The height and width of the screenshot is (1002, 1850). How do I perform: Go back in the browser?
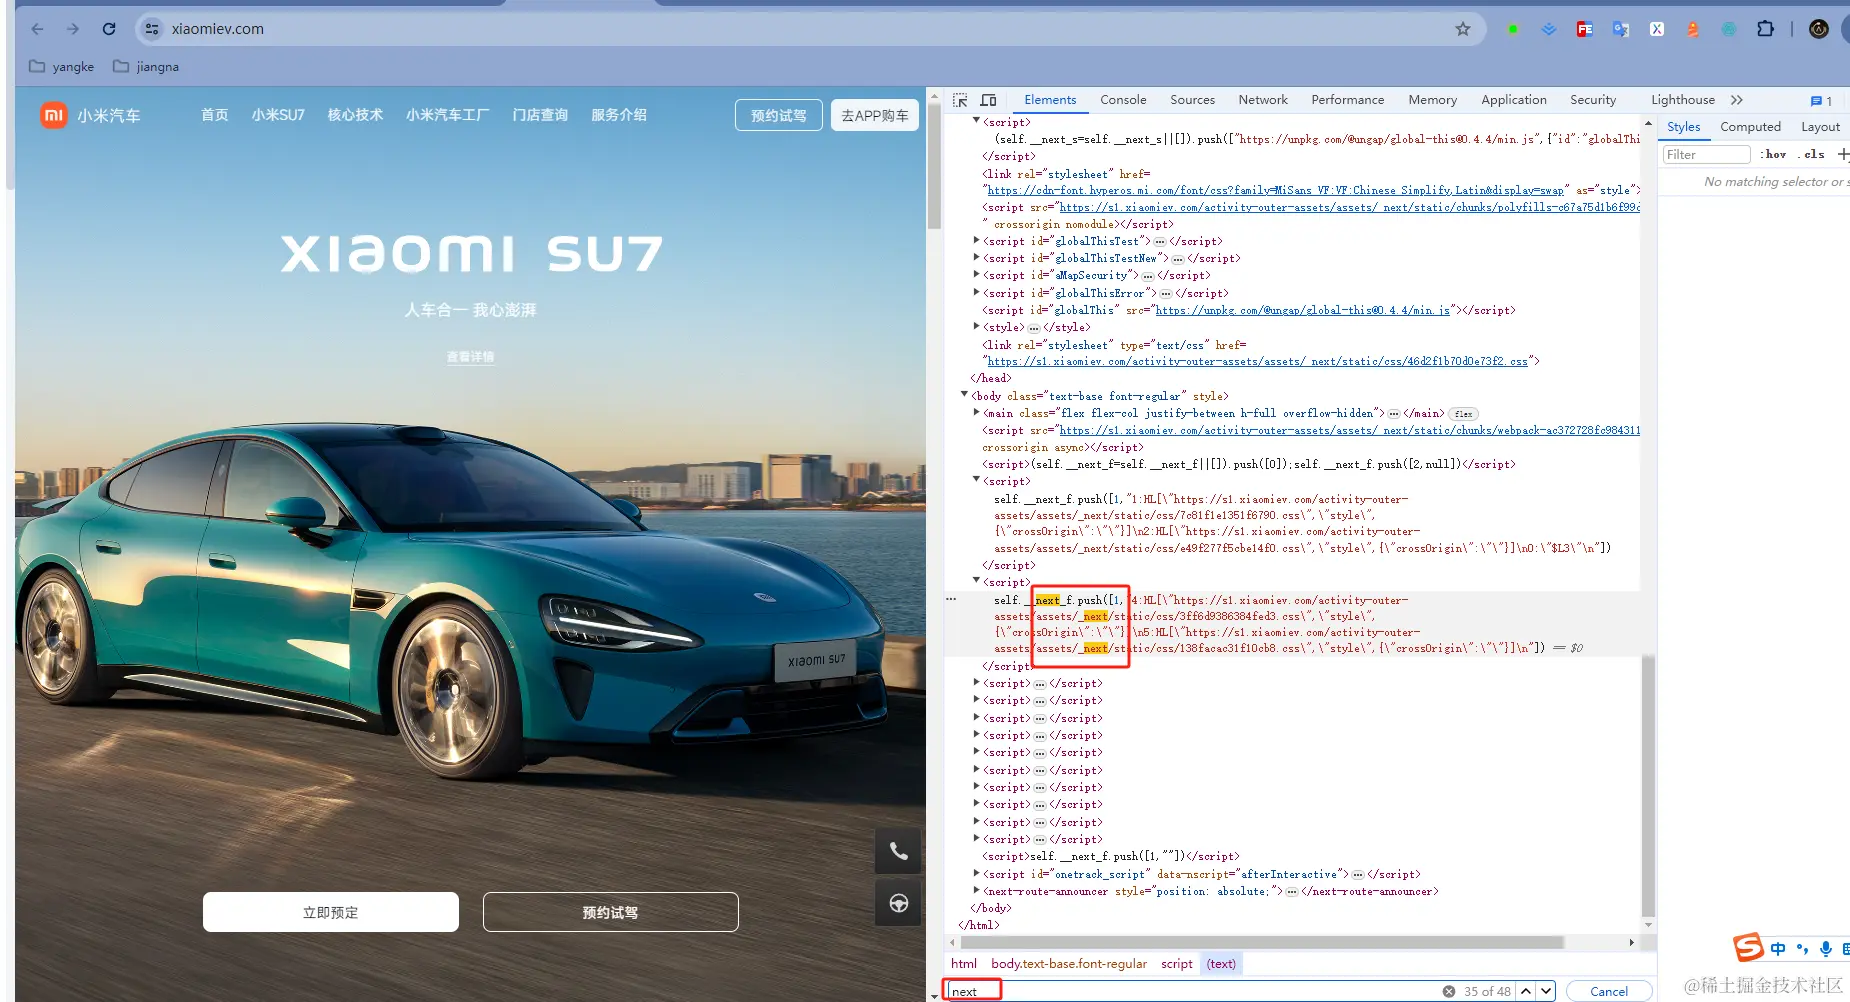(37, 29)
